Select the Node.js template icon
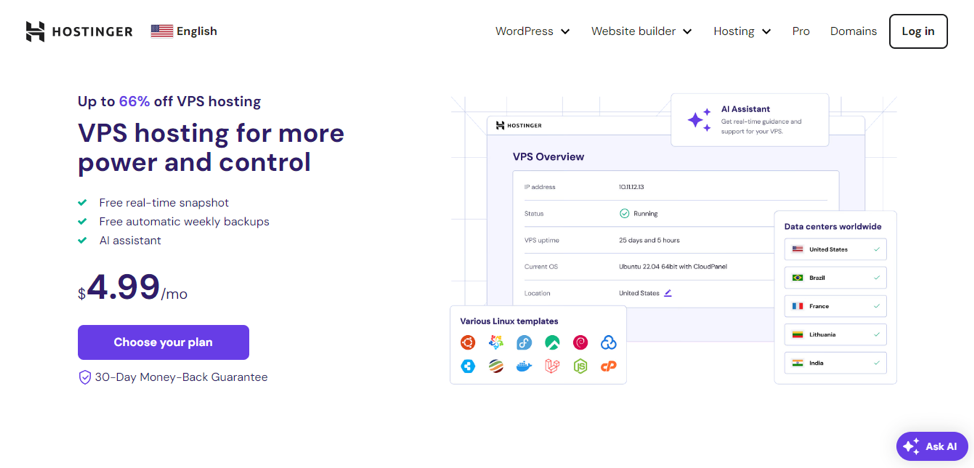The height and width of the screenshot is (468, 974). pyautogui.click(x=580, y=367)
